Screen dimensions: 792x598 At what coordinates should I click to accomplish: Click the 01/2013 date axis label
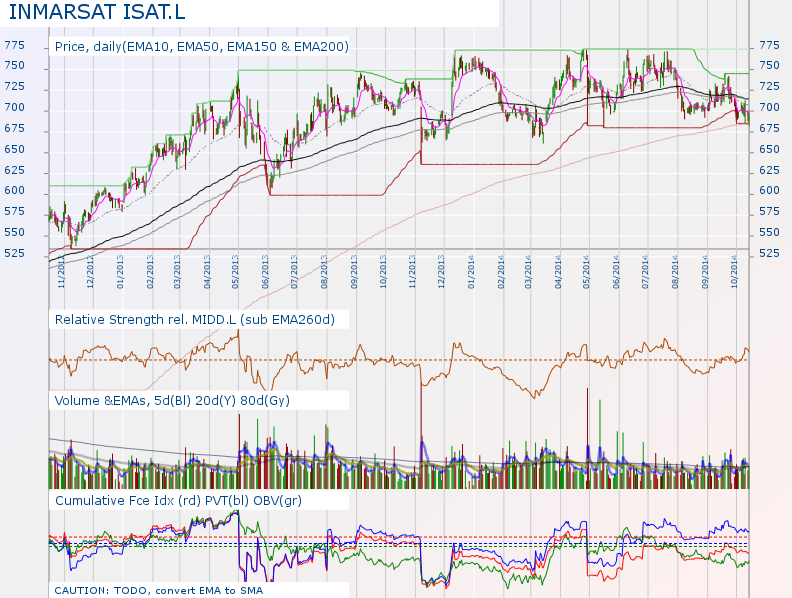click(120, 272)
